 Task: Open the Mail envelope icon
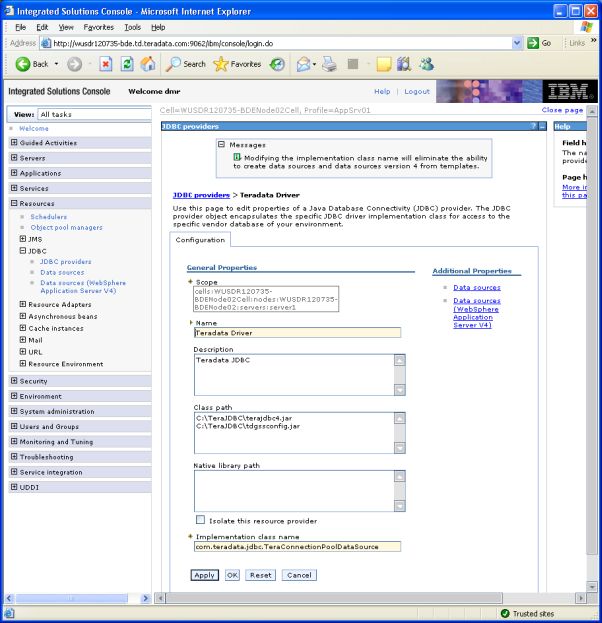coord(303,64)
